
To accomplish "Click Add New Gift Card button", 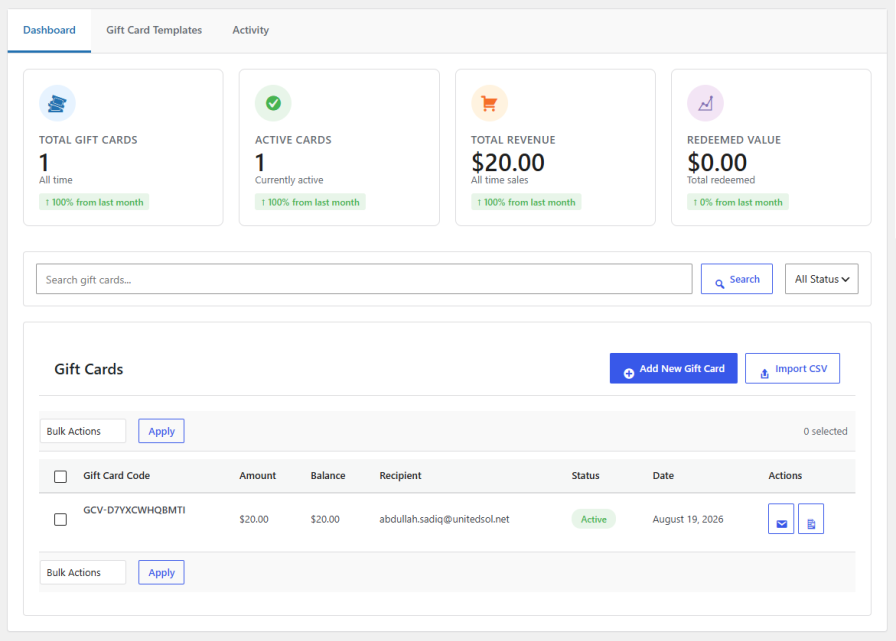I will (x=673, y=368).
